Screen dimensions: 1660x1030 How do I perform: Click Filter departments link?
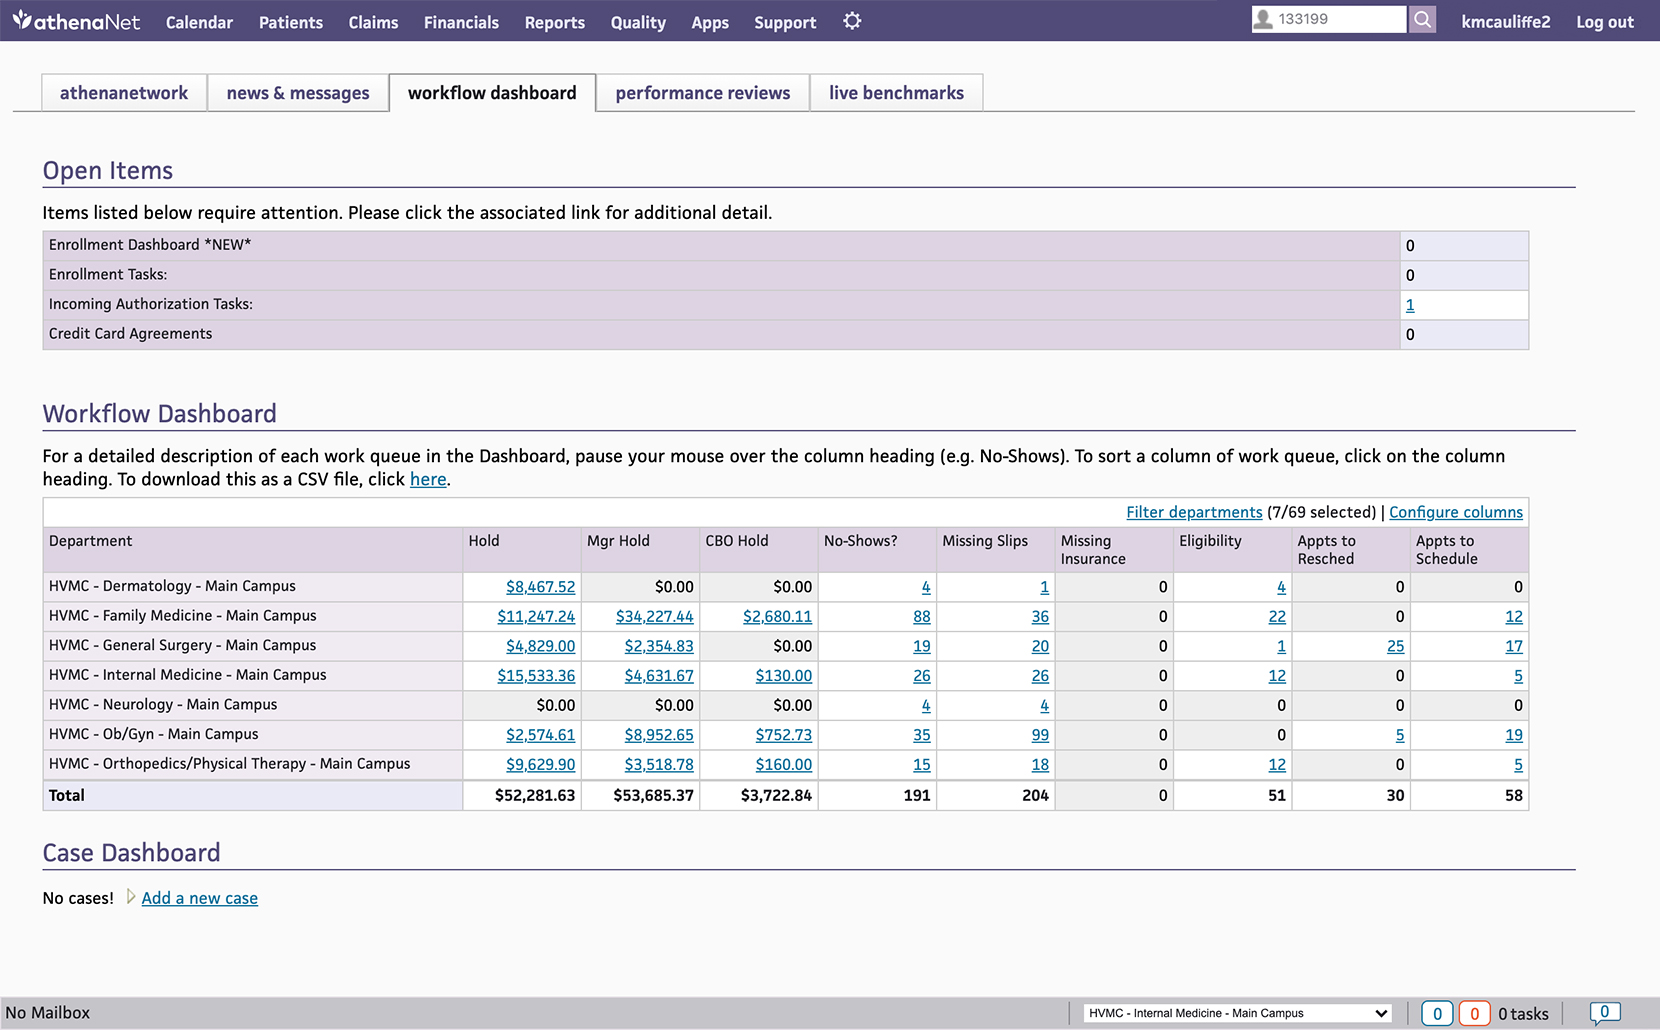(x=1194, y=512)
